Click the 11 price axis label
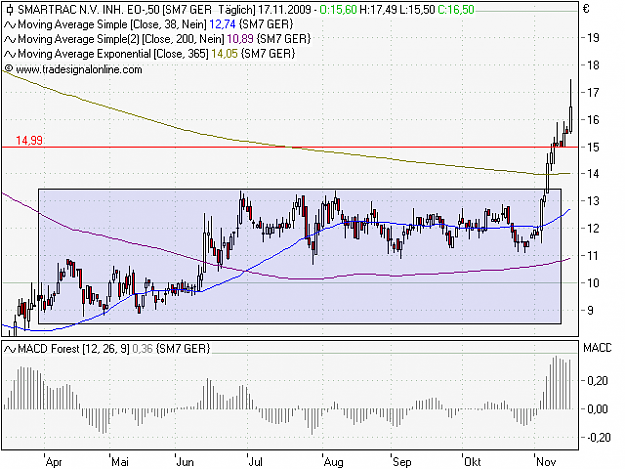Viewport: 625px width, 469px height. (x=594, y=255)
